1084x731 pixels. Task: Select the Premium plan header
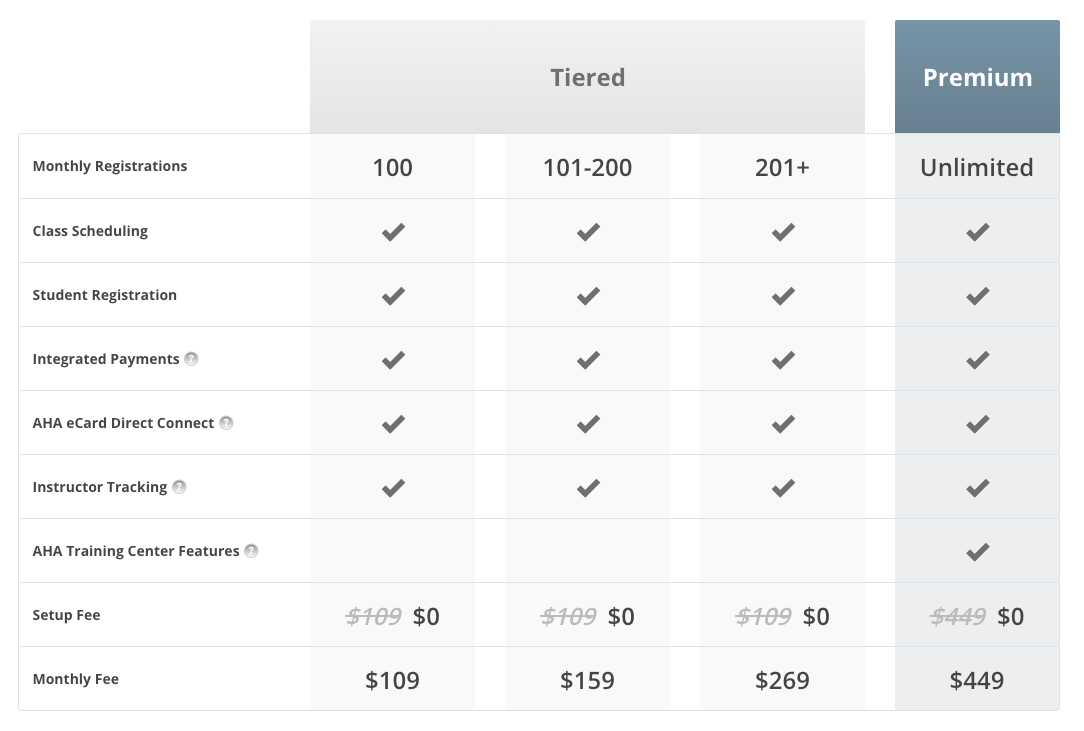click(977, 77)
